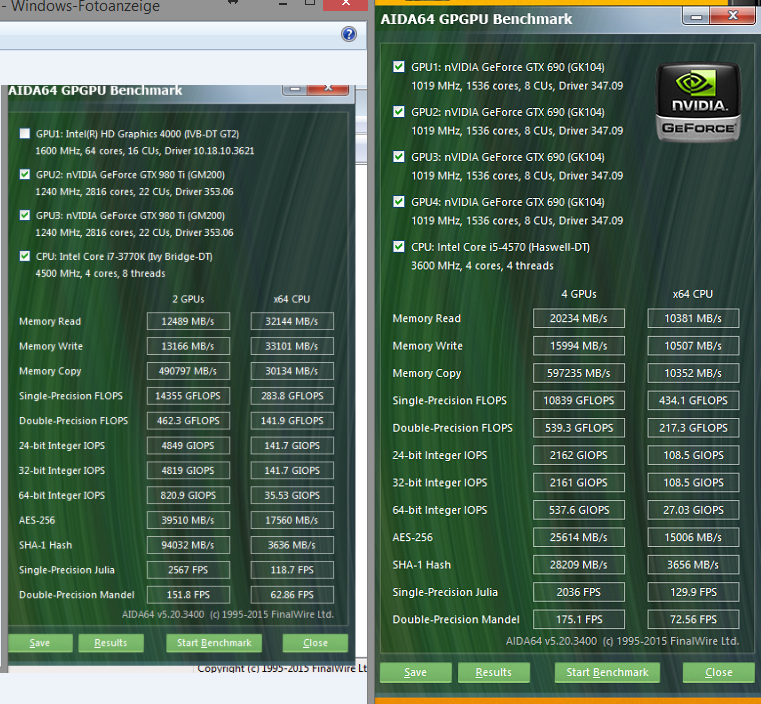Save results in the GTX 690 window
This screenshot has height=704, width=761.
(414, 672)
